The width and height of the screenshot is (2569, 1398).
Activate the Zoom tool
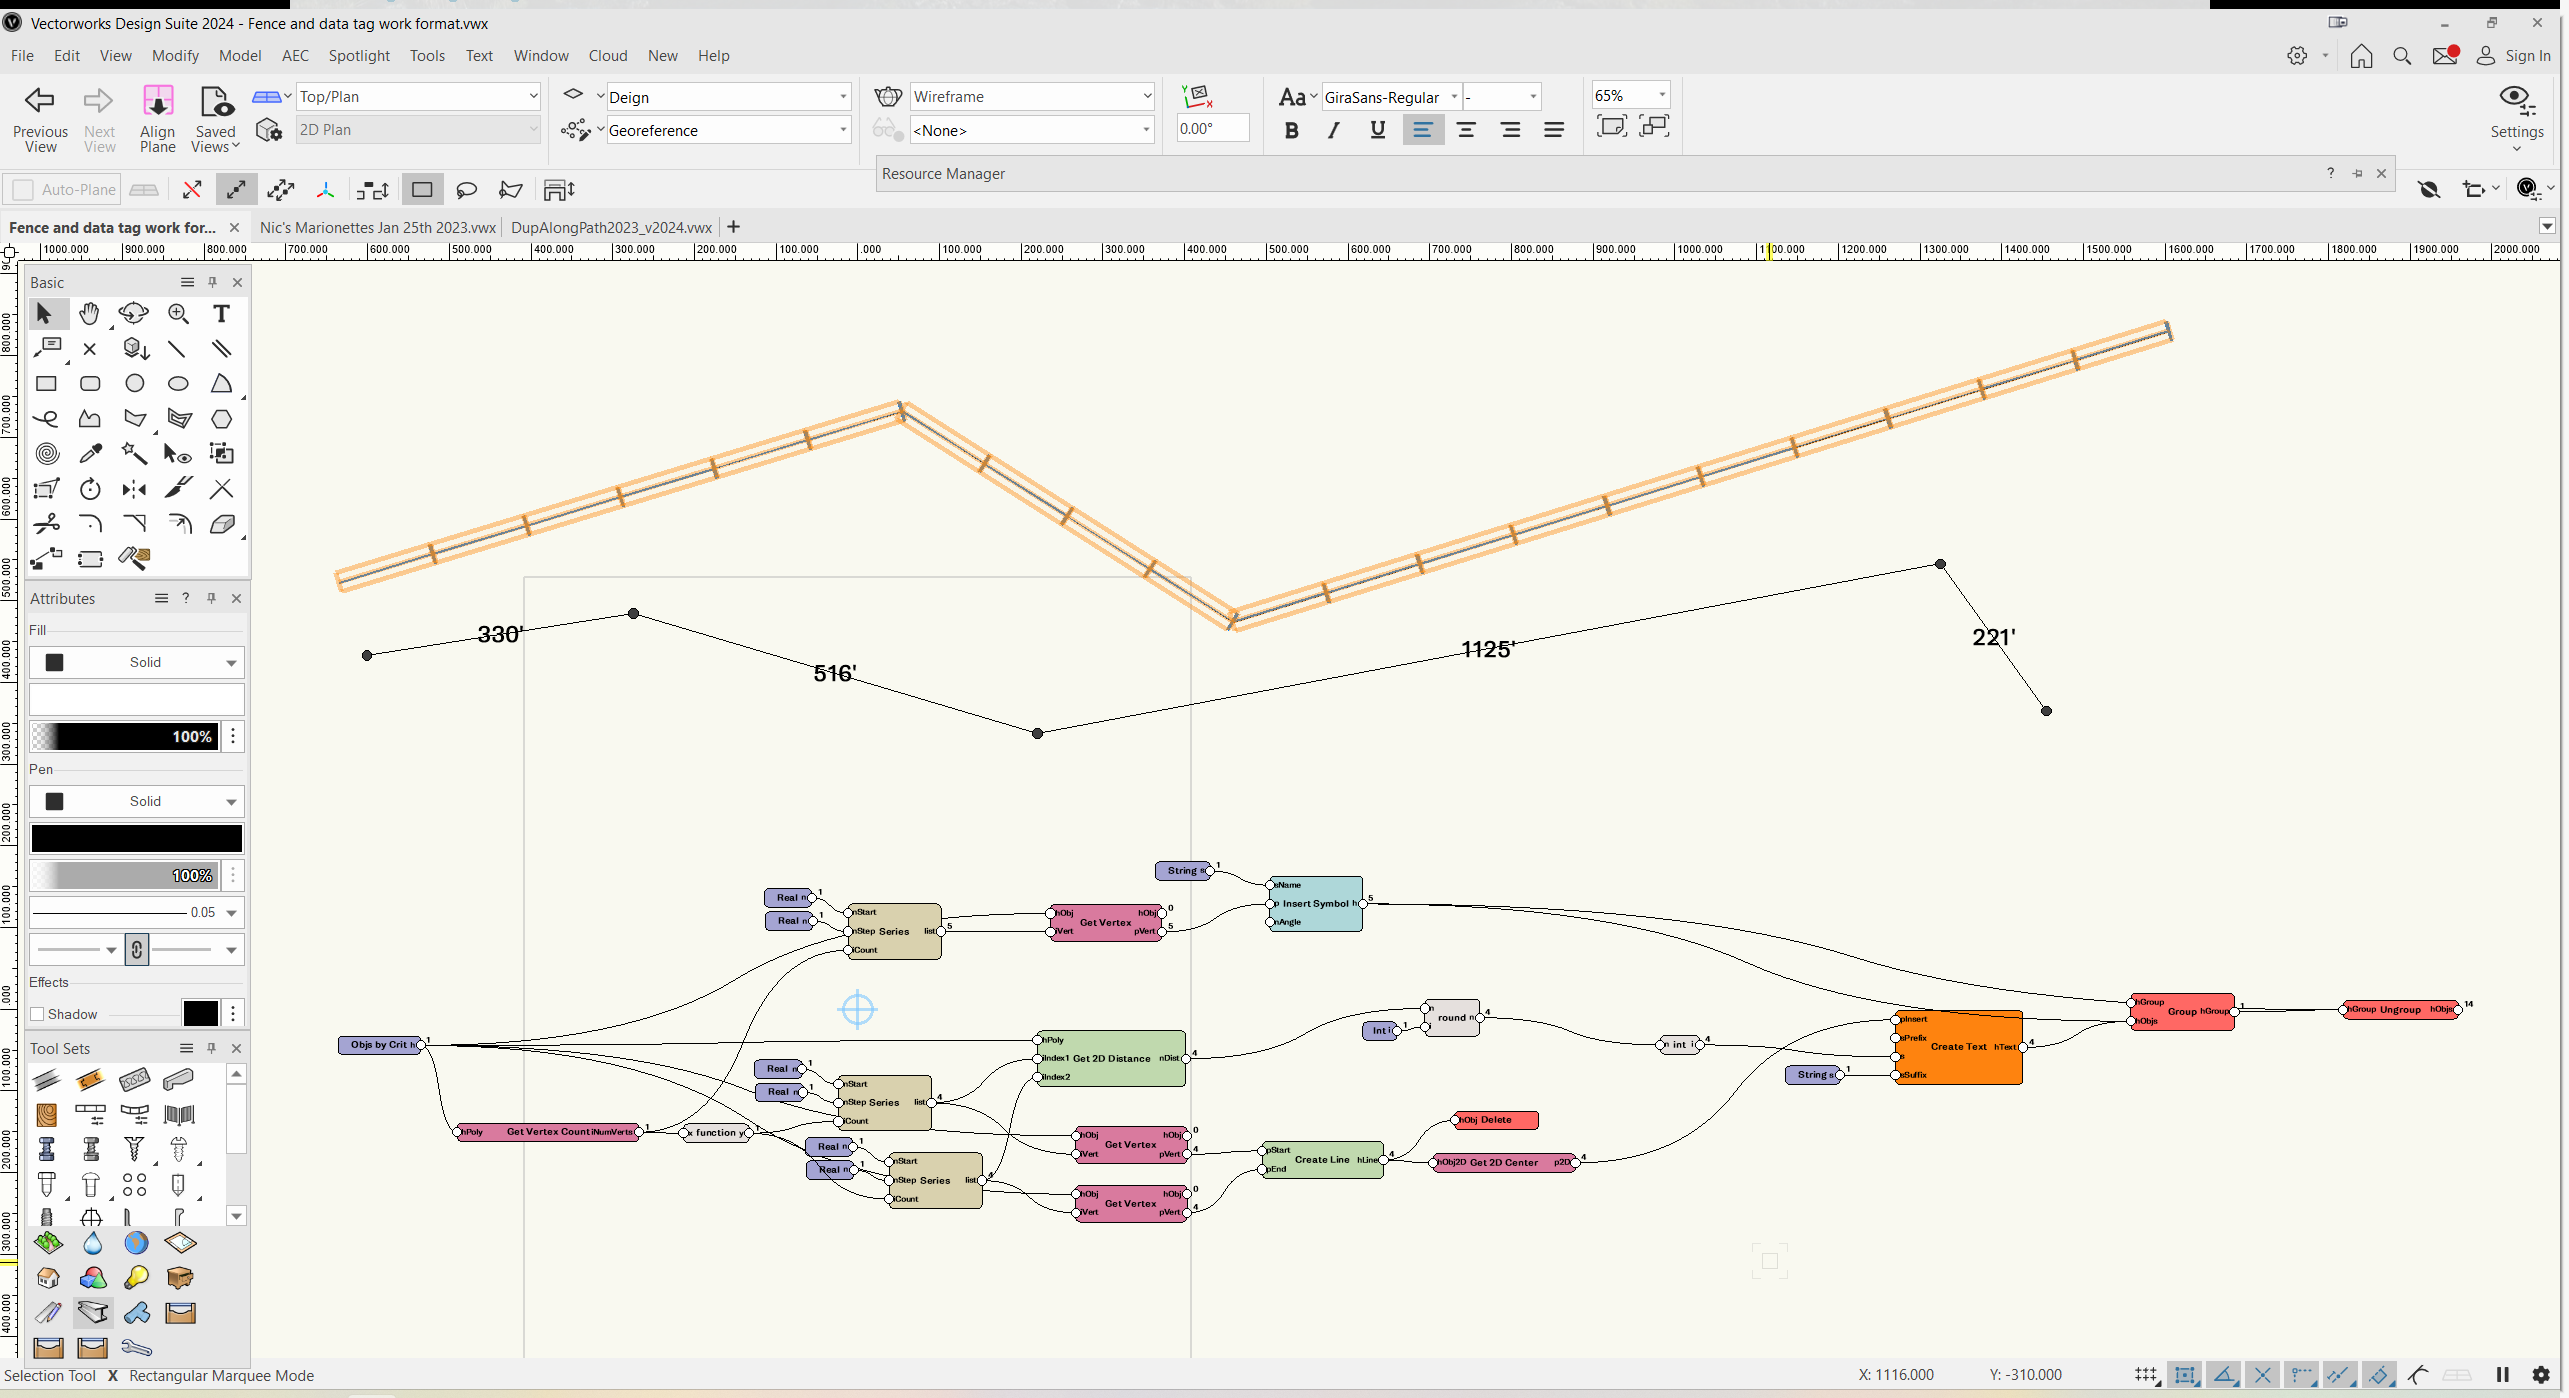coord(179,313)
